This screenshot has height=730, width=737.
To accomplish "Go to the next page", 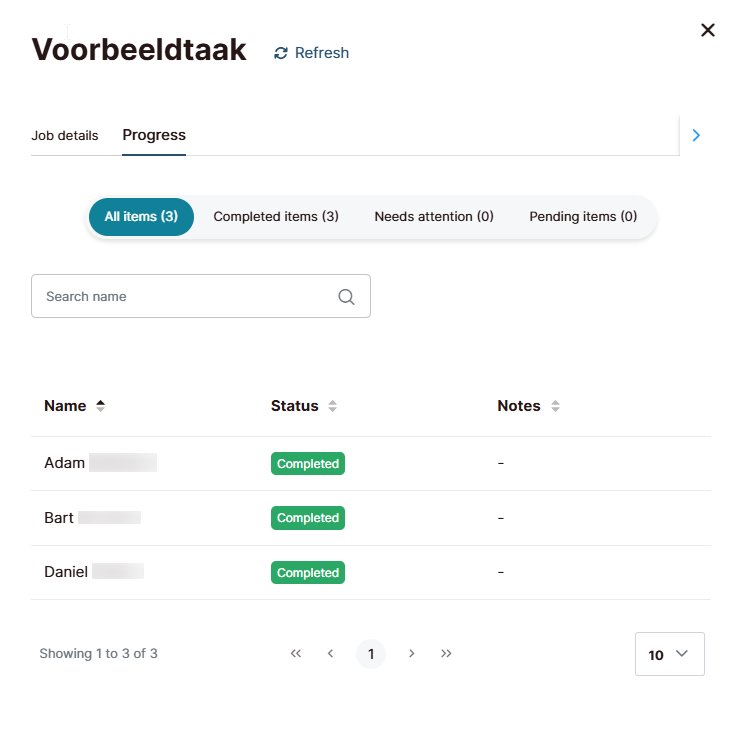I will click(411, 654).
